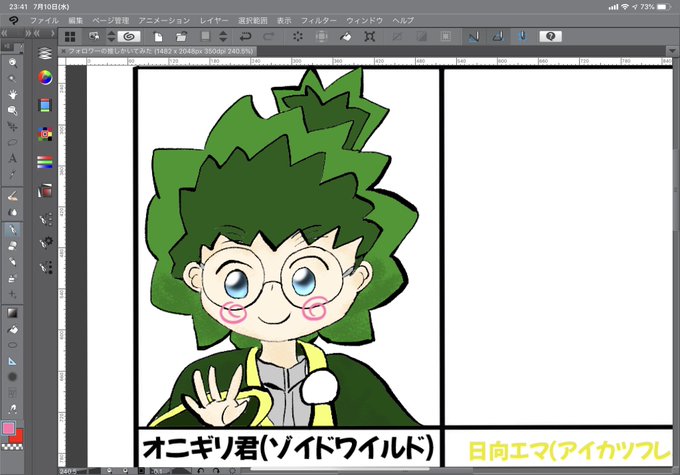The height and width of the screenshot is (475, 680).
Task: Select the Text tool A
Action: [13, 158]
